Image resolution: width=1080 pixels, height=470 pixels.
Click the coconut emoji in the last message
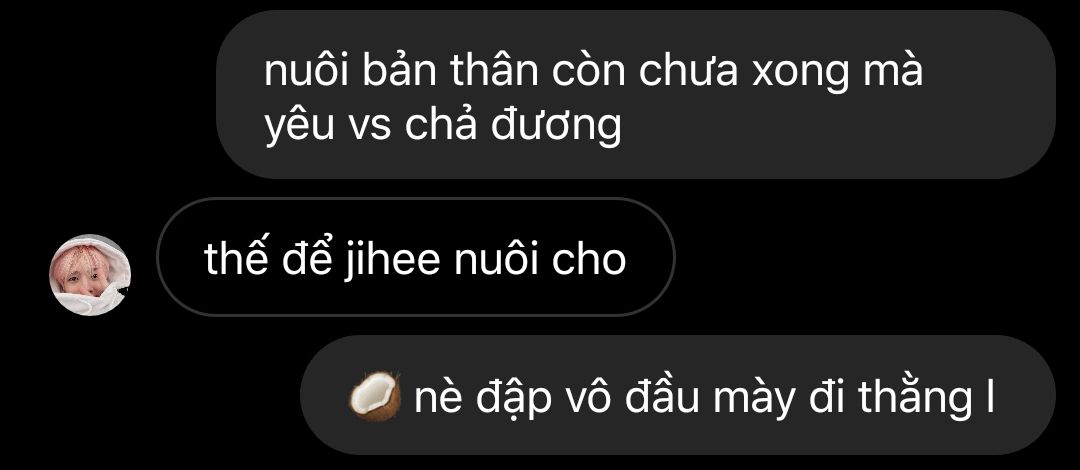375,396
